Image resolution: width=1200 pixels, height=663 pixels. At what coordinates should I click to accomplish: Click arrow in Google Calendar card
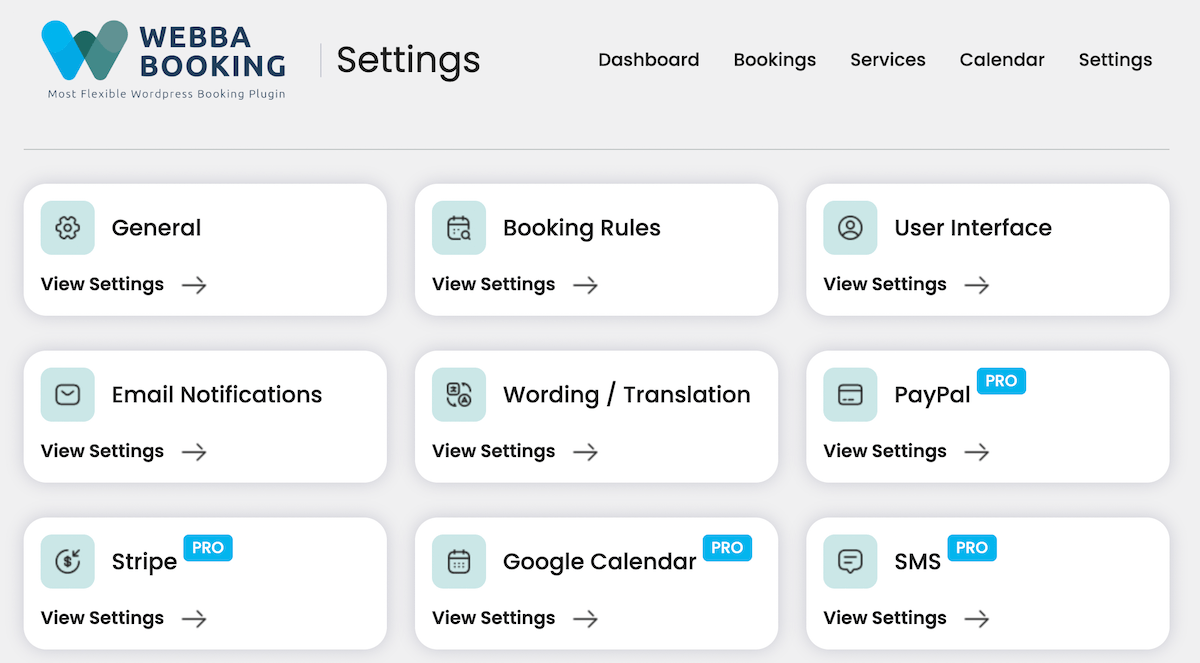point(585,619)
